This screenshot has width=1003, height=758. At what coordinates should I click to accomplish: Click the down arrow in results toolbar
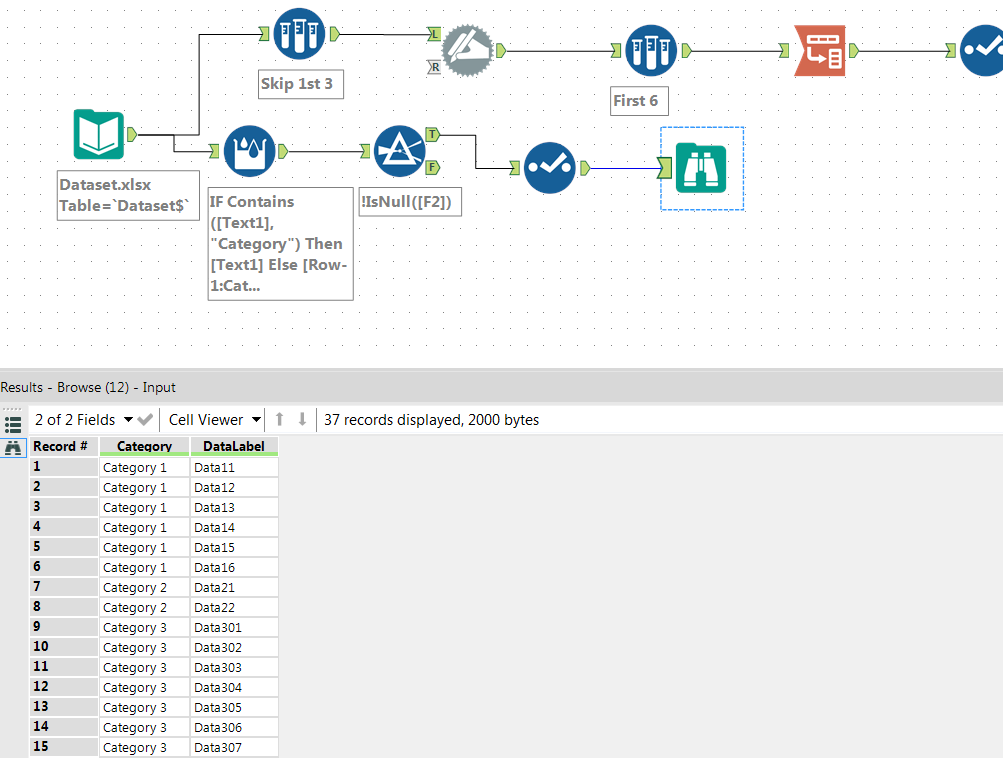(x=302, y=420)
